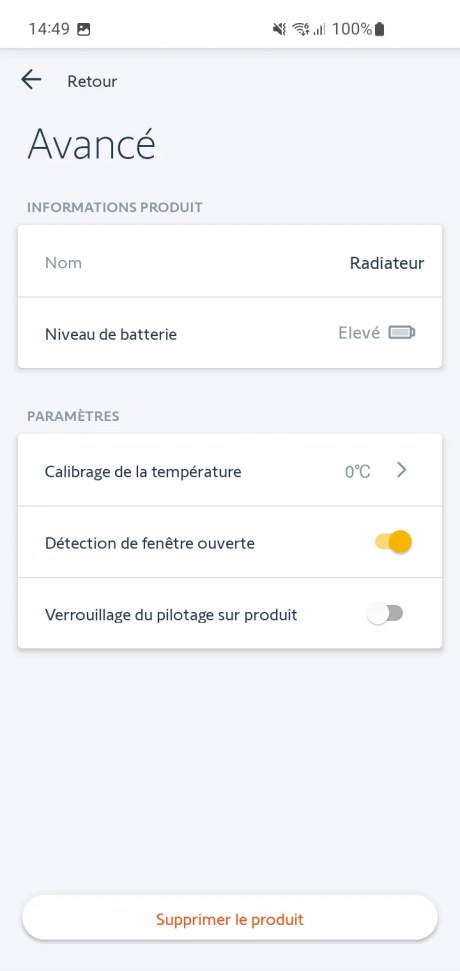The height and width of the screenshot is (971, 460).
Task: Disable the Détection de fenêtre ouverte switch
Action: [393, 542]
